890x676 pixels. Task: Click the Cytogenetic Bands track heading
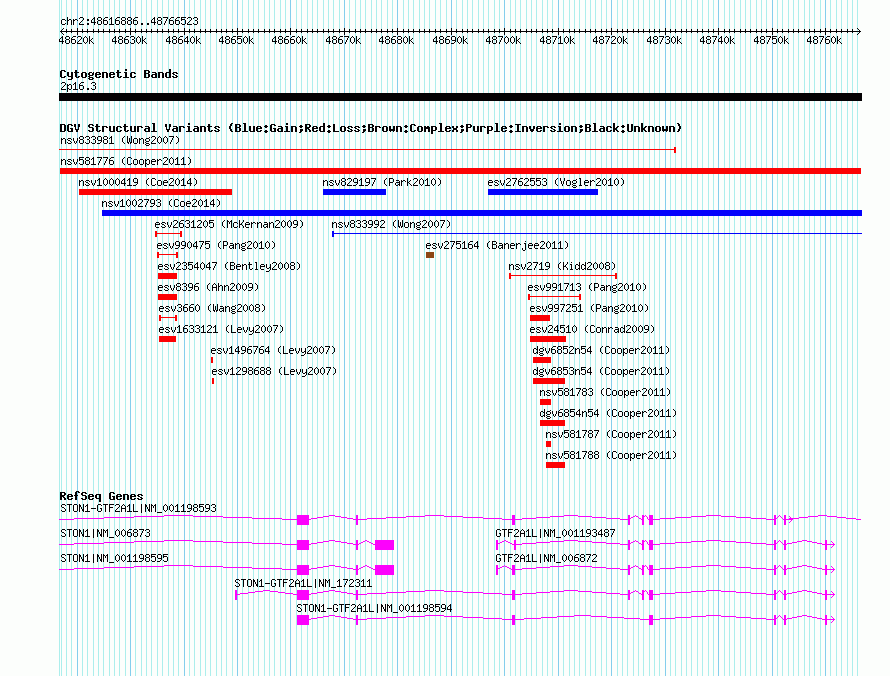tap(119, 74)
